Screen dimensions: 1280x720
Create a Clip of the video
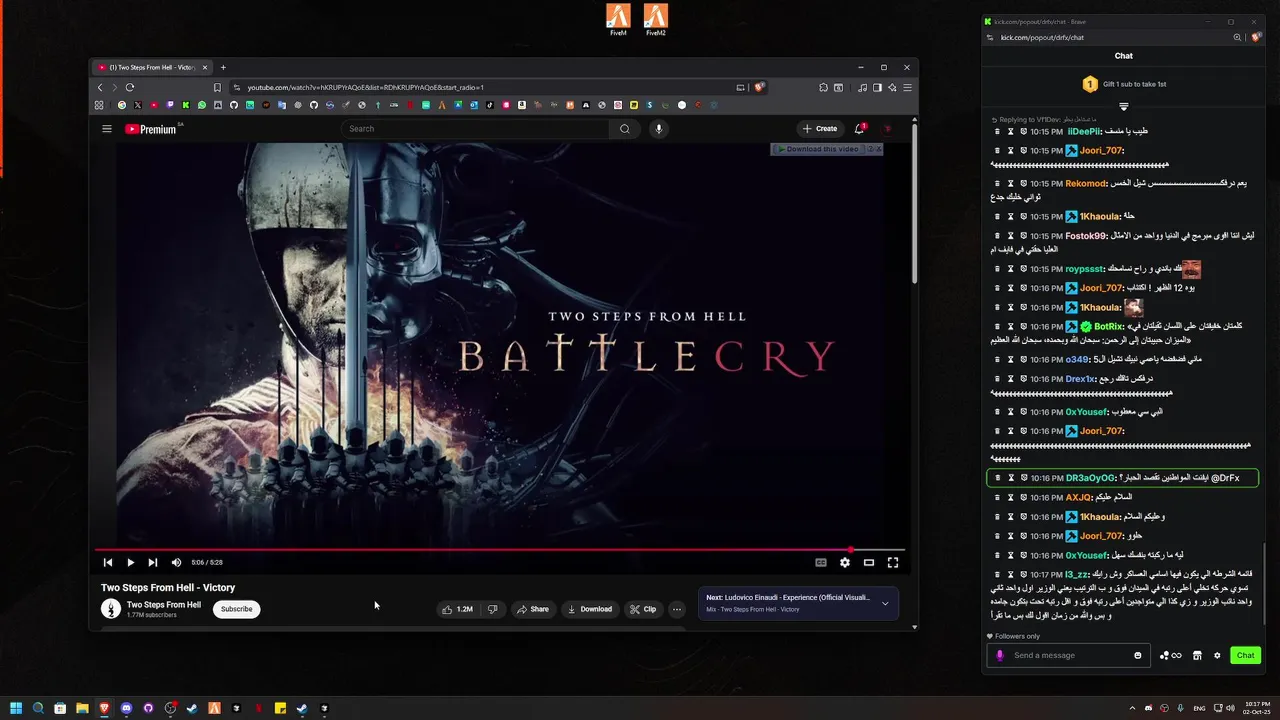[643, 609]
